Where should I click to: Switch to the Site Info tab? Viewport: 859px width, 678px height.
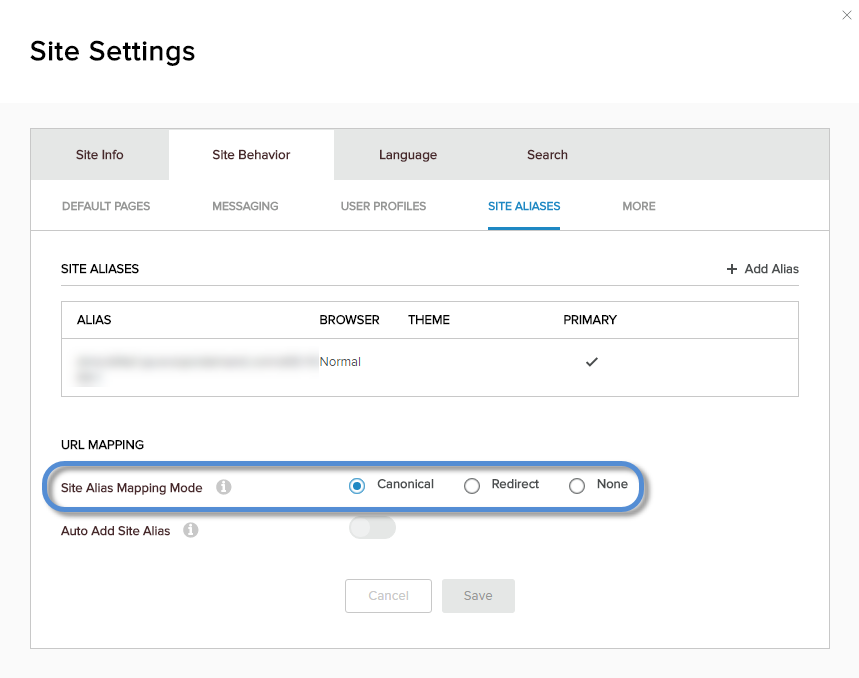(x=99, y=154)
